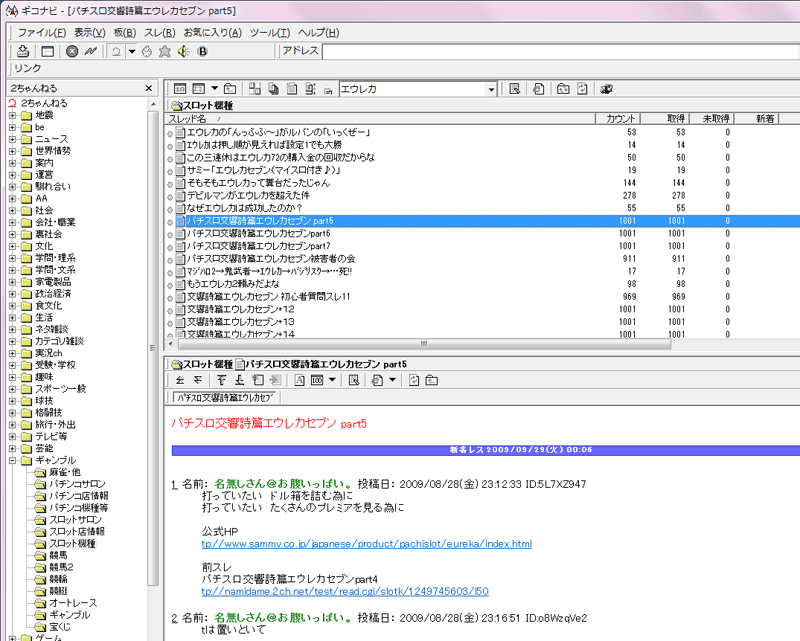
Task: Click the circled B toolbar icon
Action: [x=203, y=51]
